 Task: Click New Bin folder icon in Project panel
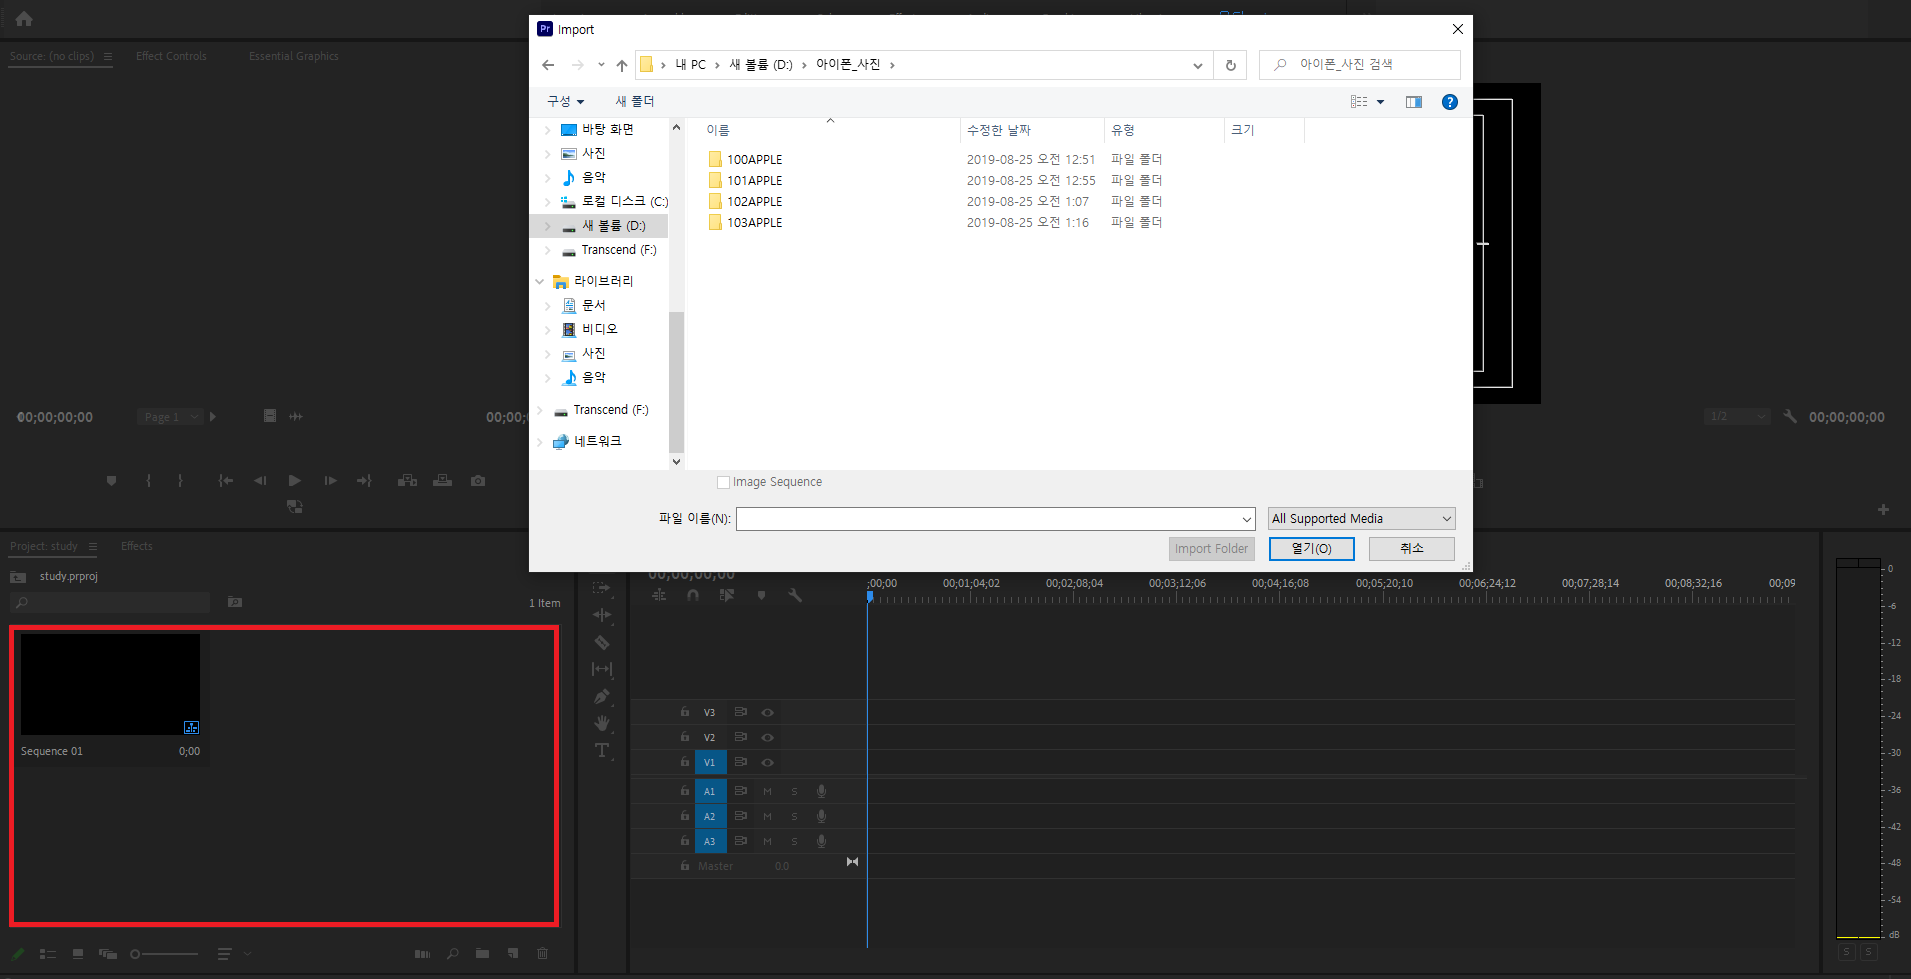tap(482, 954)
